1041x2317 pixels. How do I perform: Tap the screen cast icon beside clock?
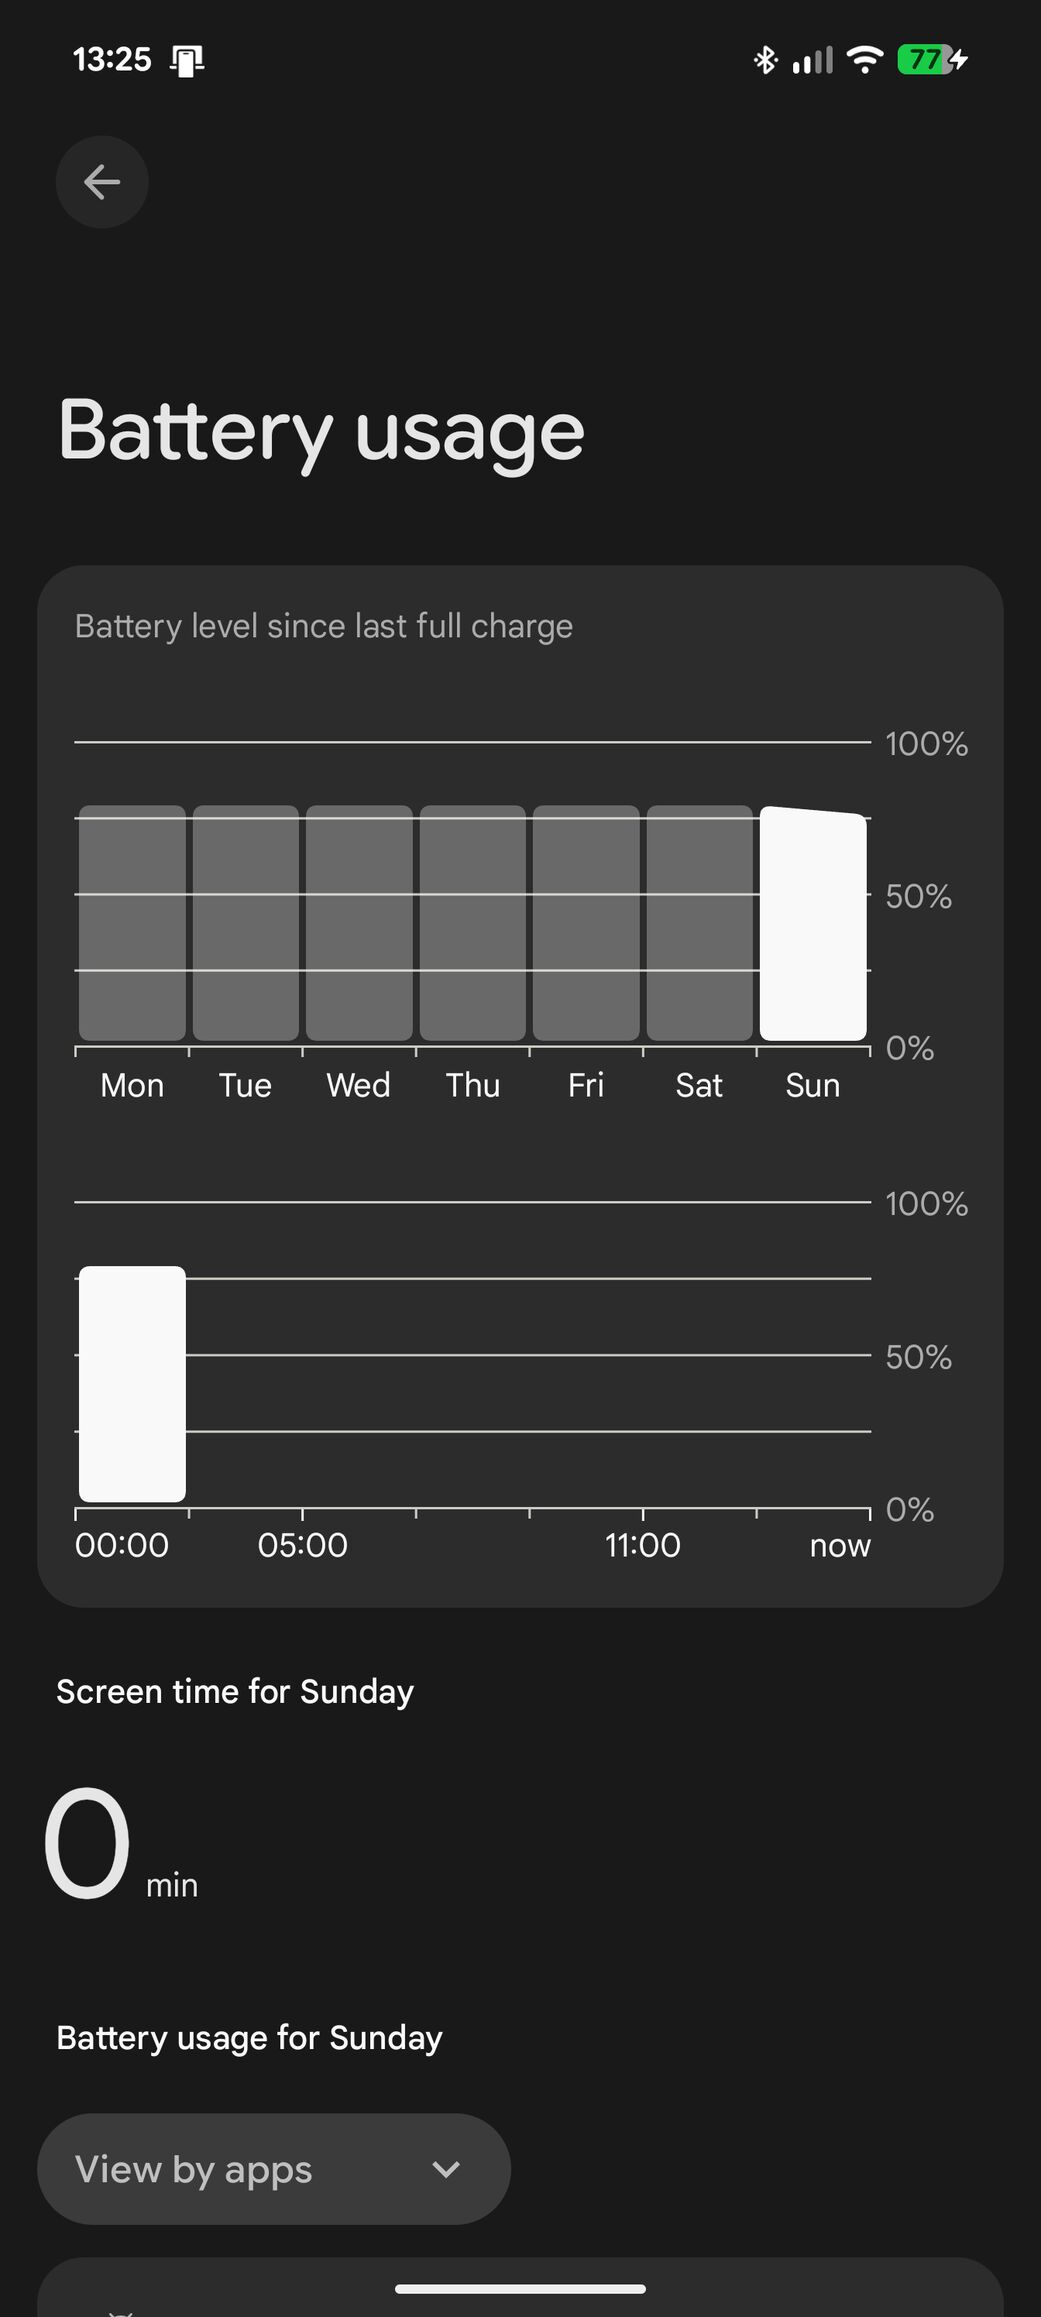[x=187, y=61]
